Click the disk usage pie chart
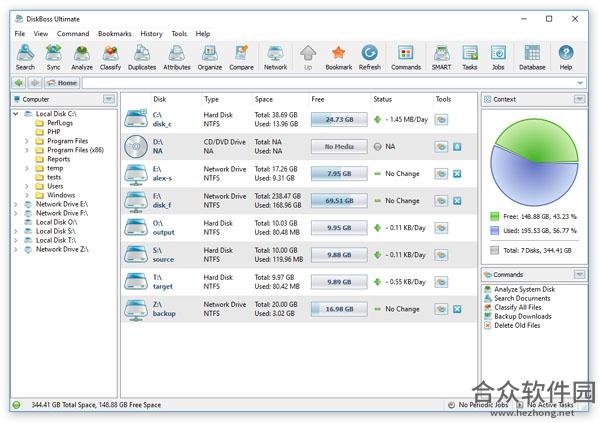 click(534, 162)
